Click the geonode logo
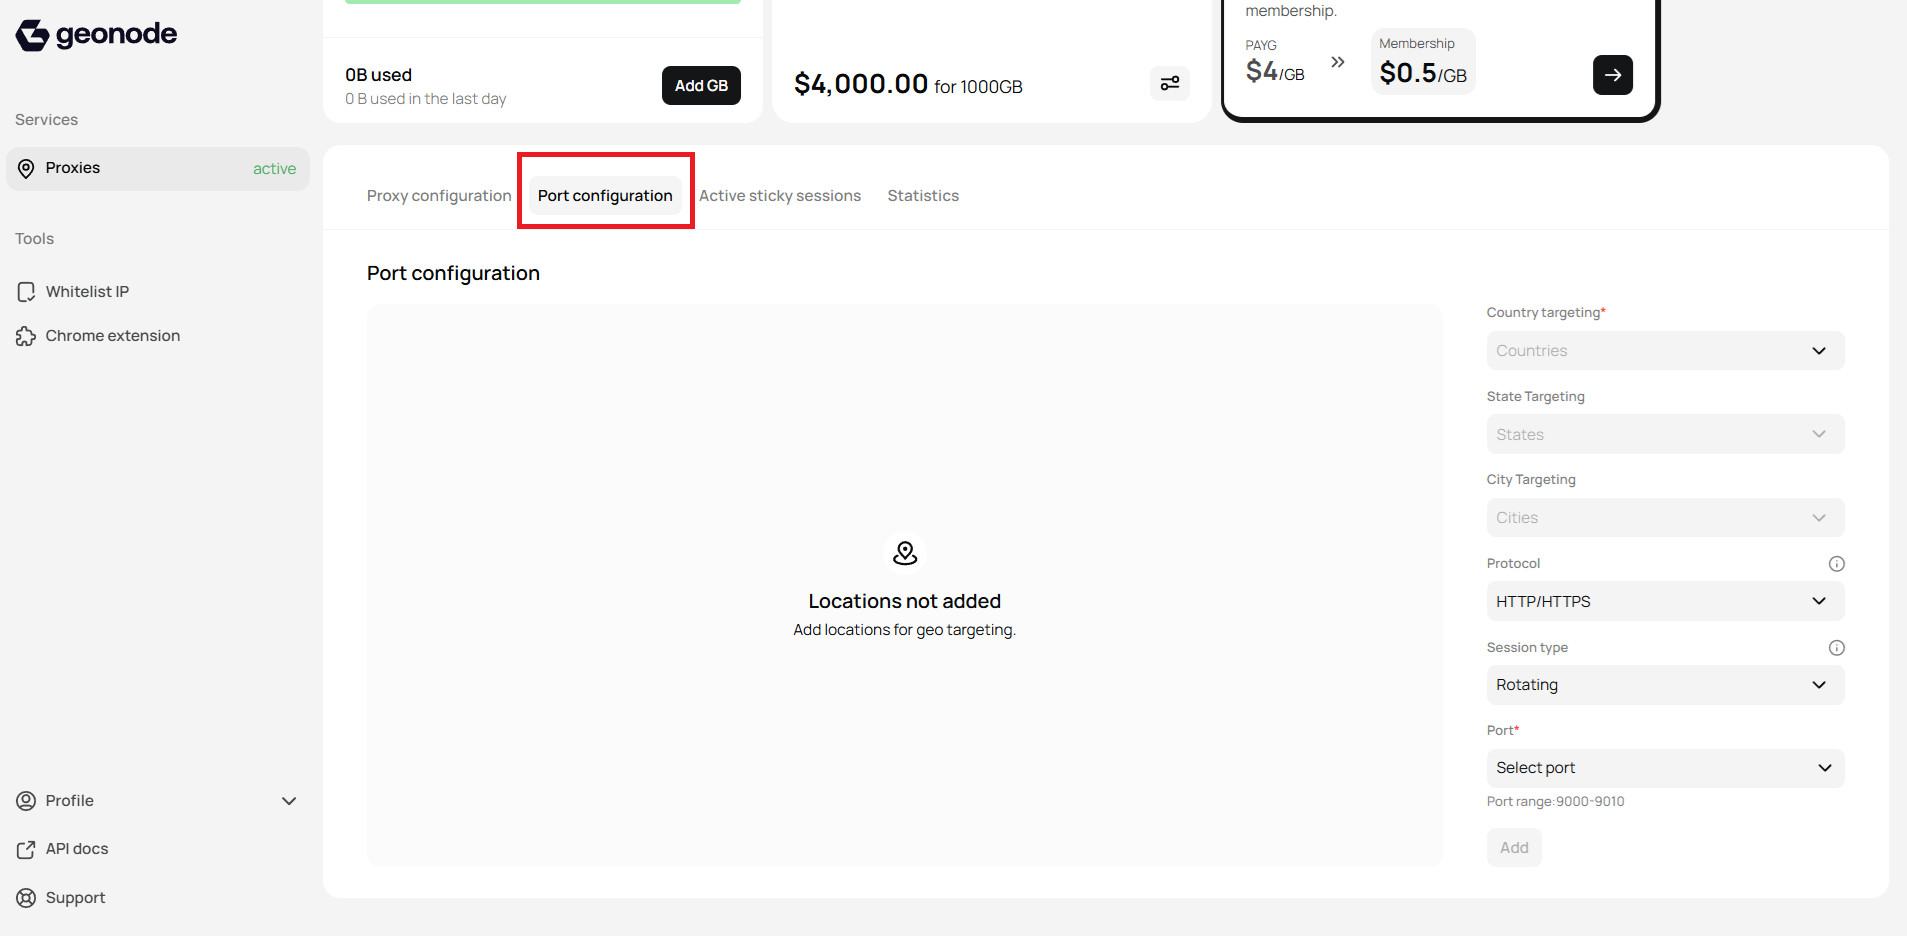 [96, 35]
